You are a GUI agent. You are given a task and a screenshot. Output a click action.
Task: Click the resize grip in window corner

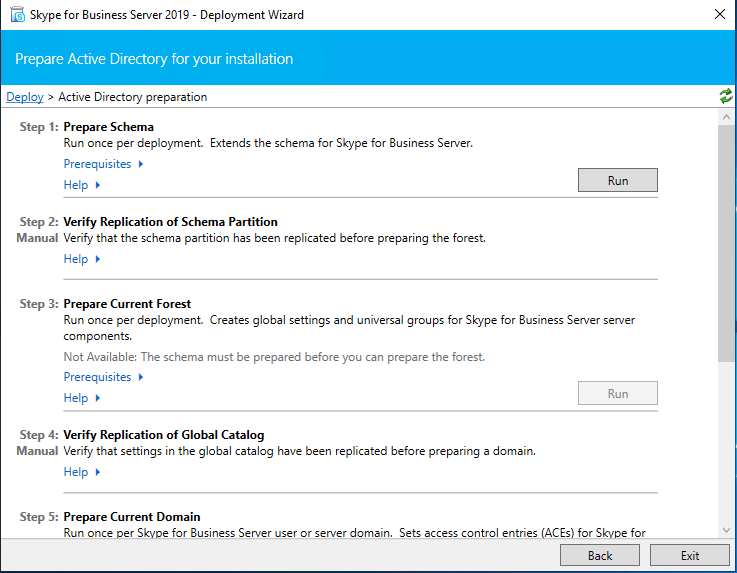(730, 566)
